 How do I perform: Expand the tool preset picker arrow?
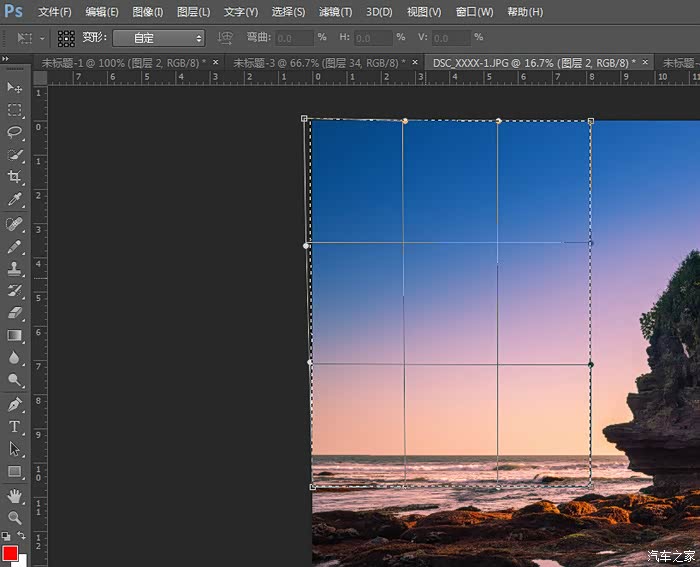[43, 38]
